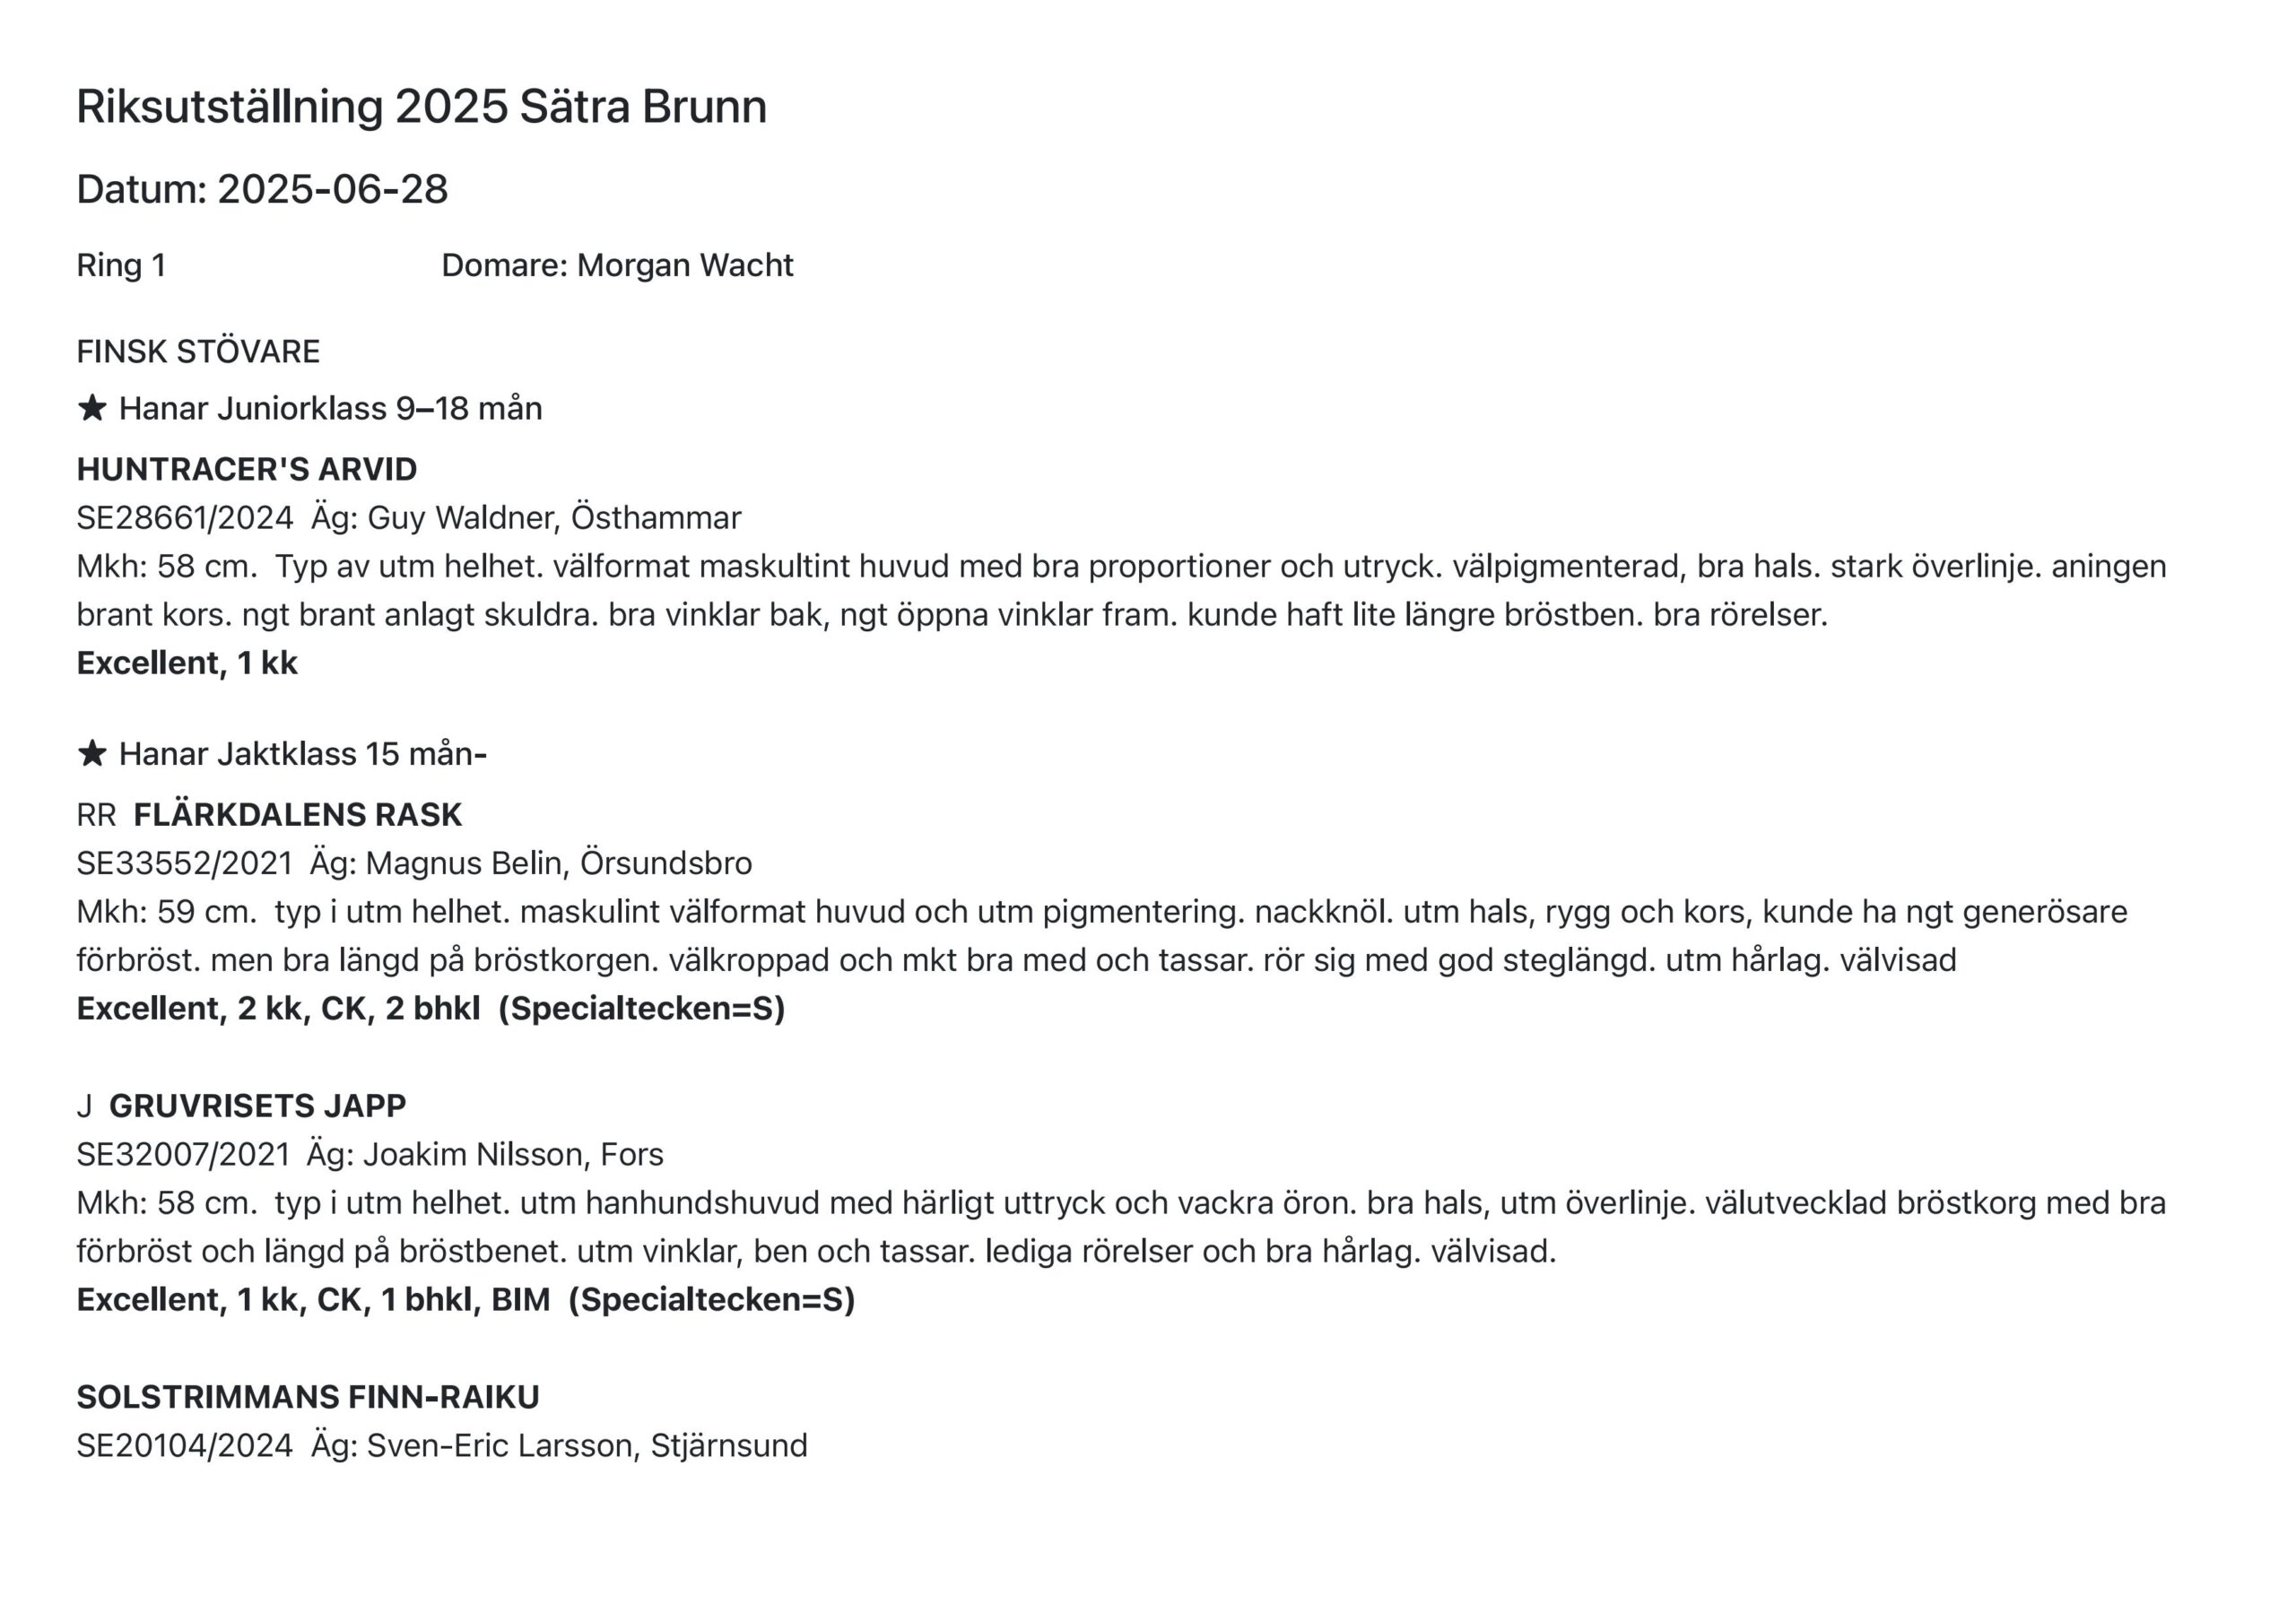Click the Ring 1 label
Image resolution: width=2296 pixels, height=1622 pixels.
pos(121,265)
